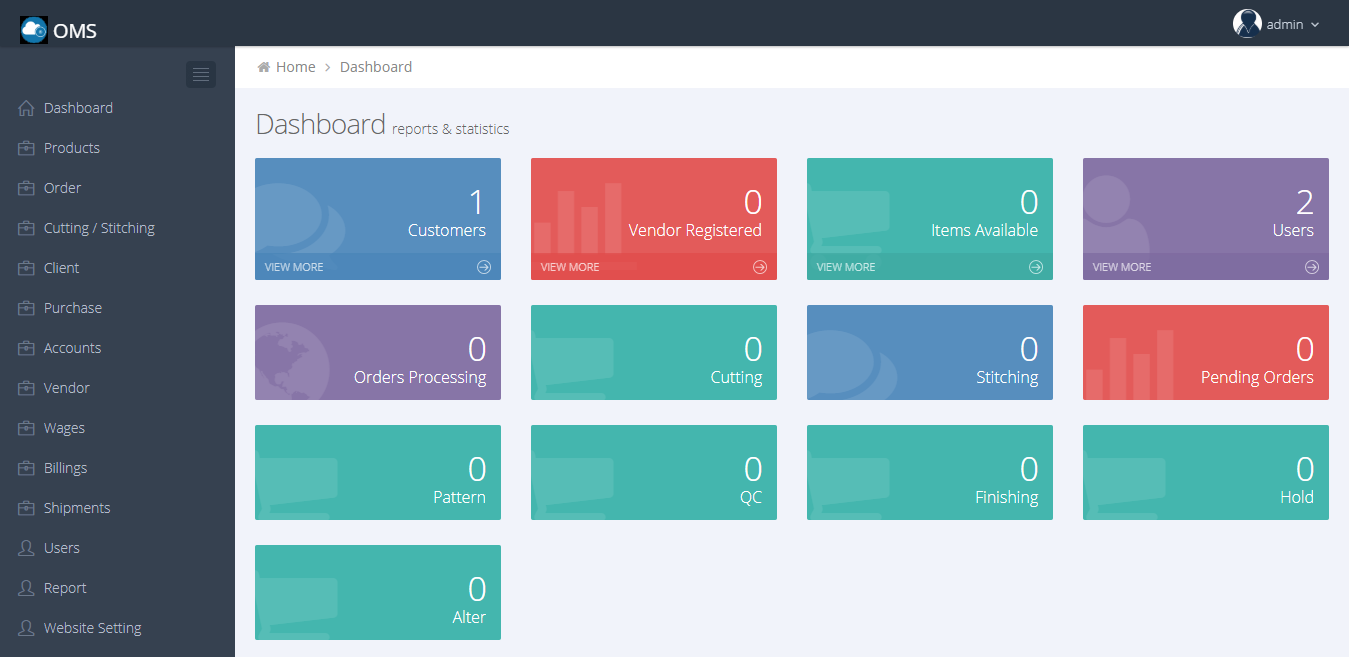Click the Accounts briefcase icon

click(x=26, y=348)
